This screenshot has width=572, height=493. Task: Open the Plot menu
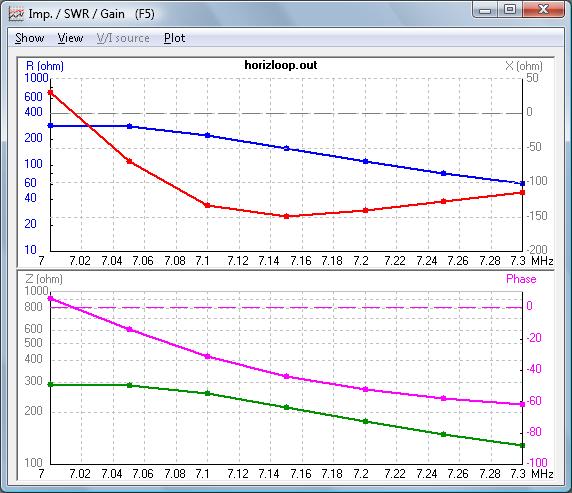[x=174, y=38]
